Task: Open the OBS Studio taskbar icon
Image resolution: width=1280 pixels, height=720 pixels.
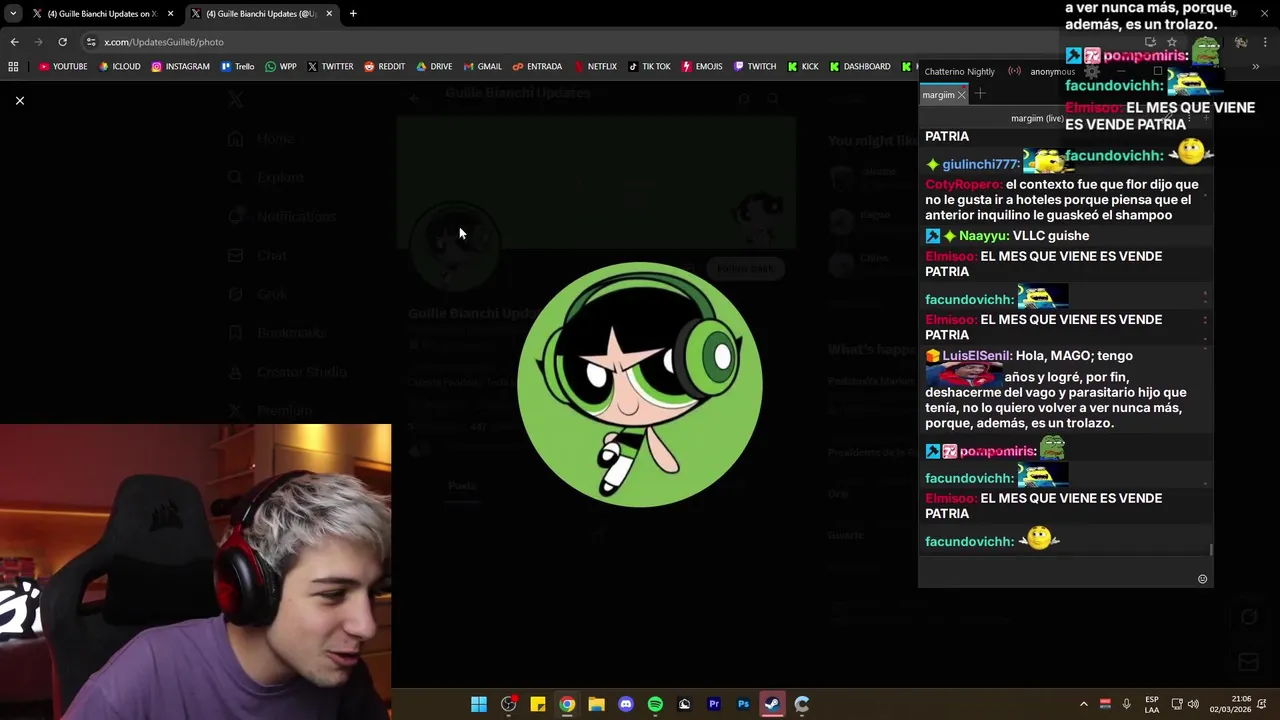Action: point(508,704)
